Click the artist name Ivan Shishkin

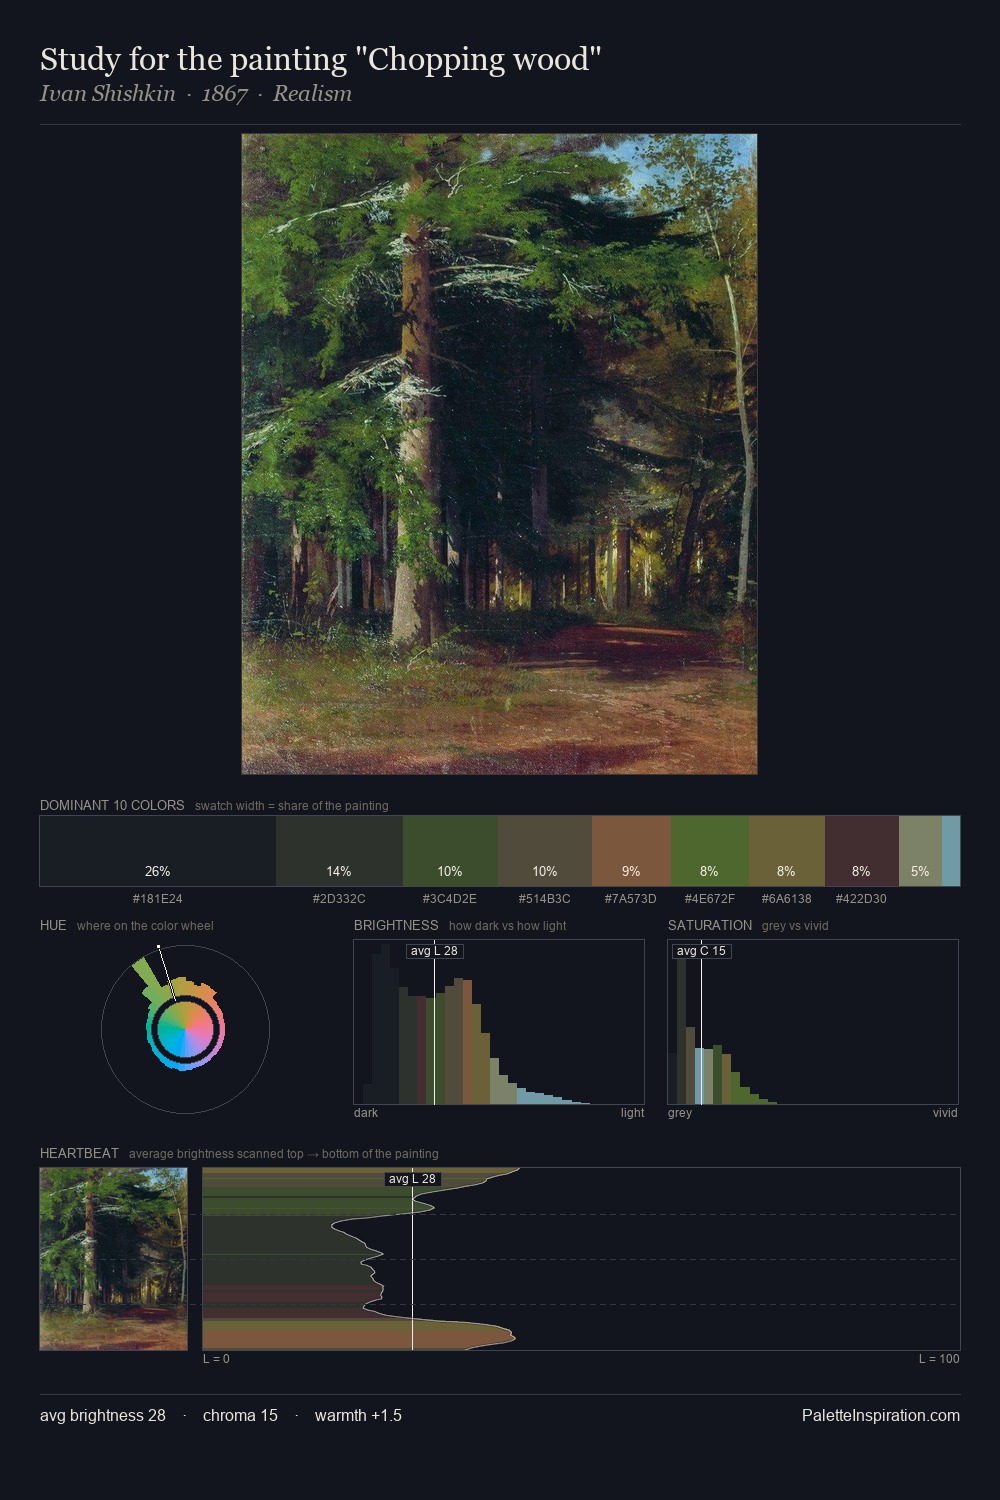pyautogui.click(x=107, y=94)
